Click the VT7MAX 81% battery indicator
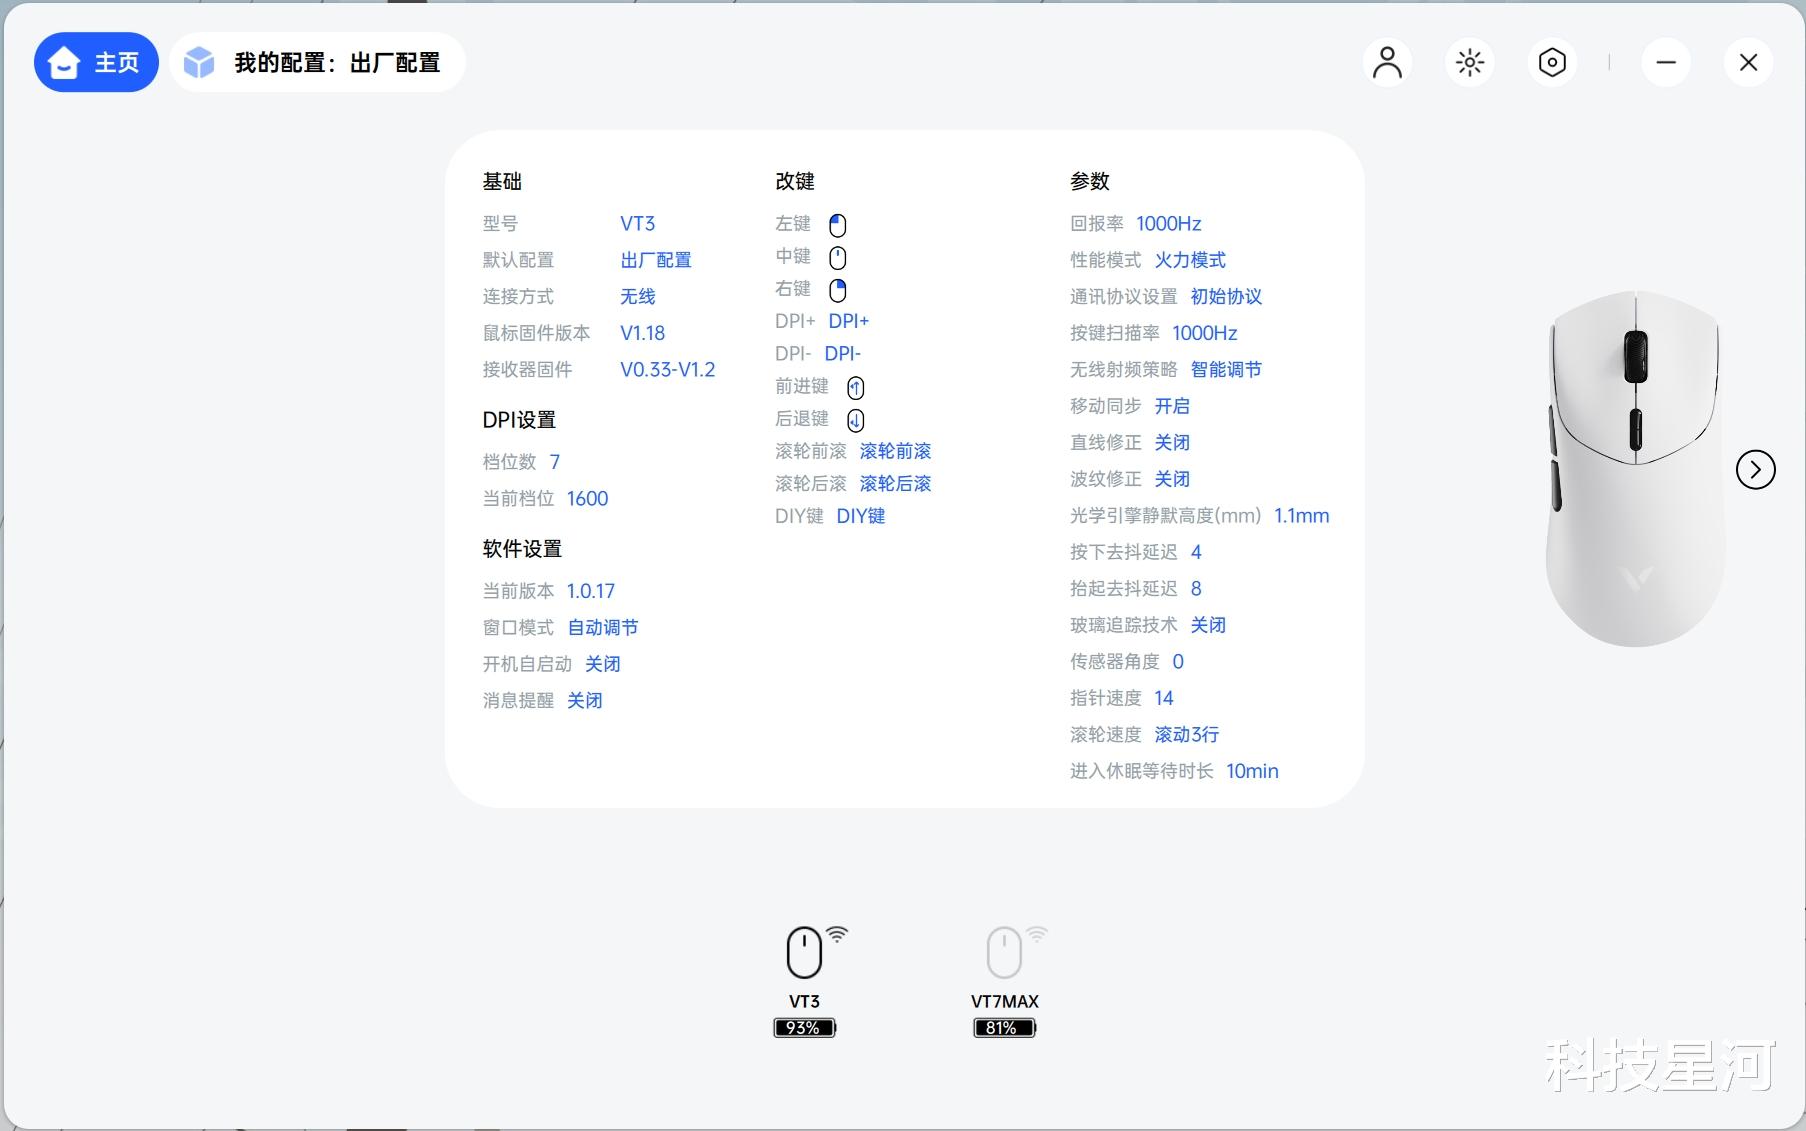This screenshot has height=1131, width=1806. [1005, 1027]
